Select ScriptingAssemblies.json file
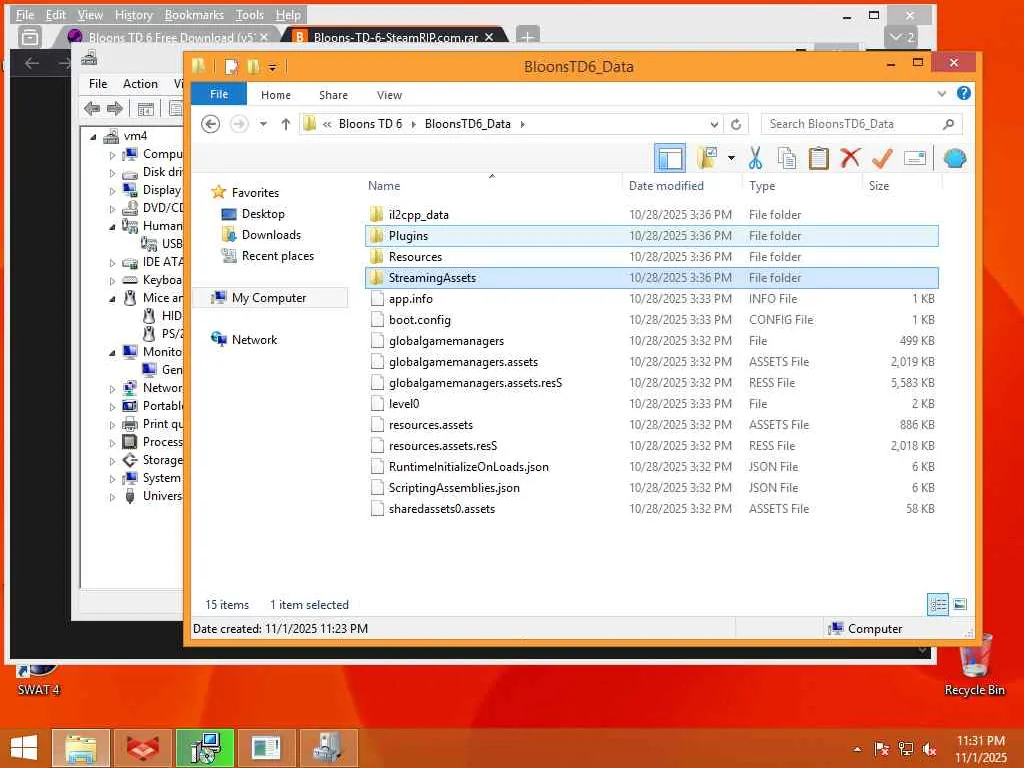1024x768 pixels. [651, 488]
